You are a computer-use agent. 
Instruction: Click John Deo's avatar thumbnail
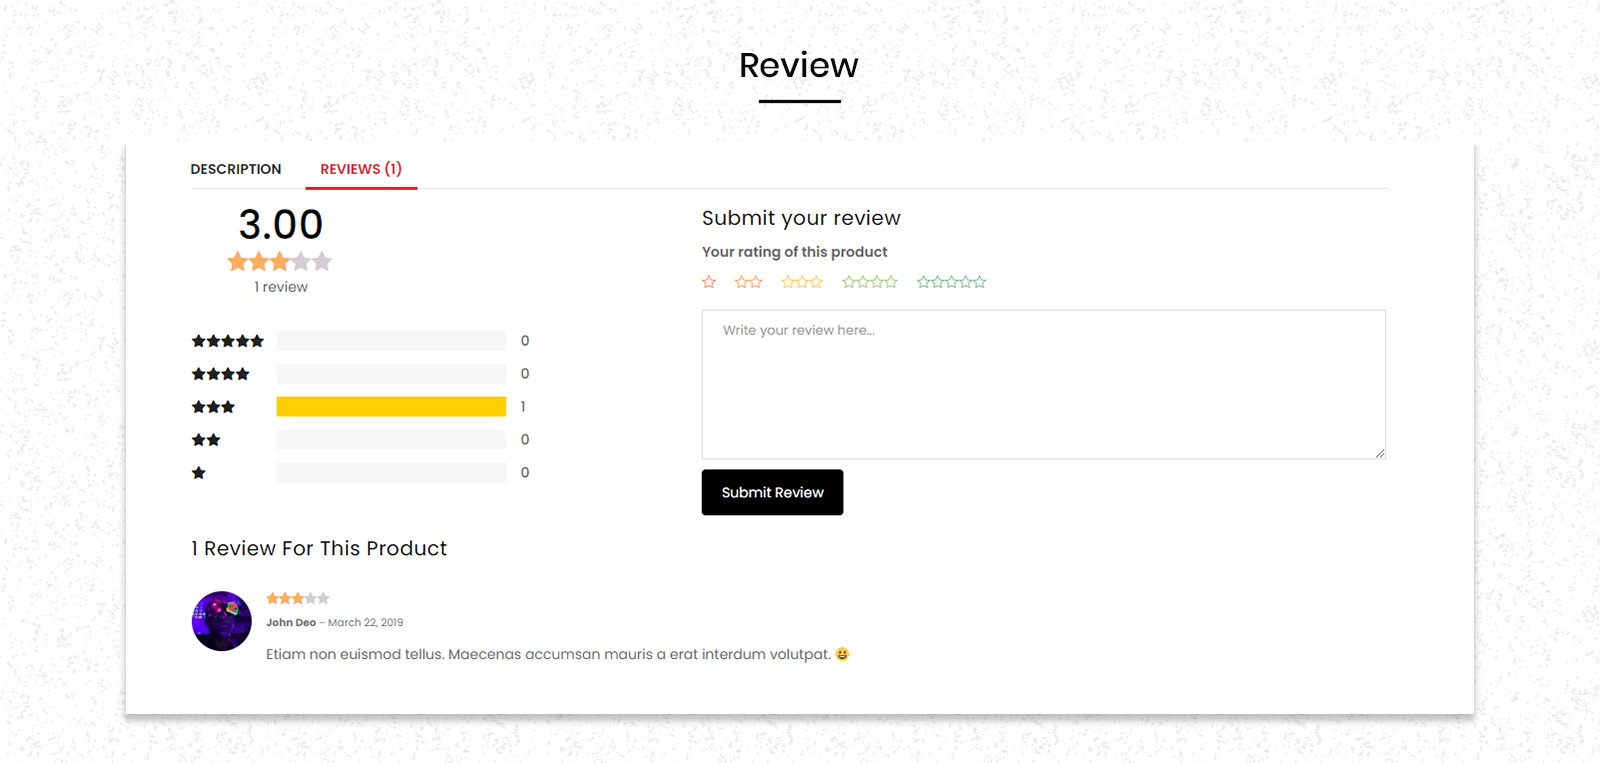(221, 621)
